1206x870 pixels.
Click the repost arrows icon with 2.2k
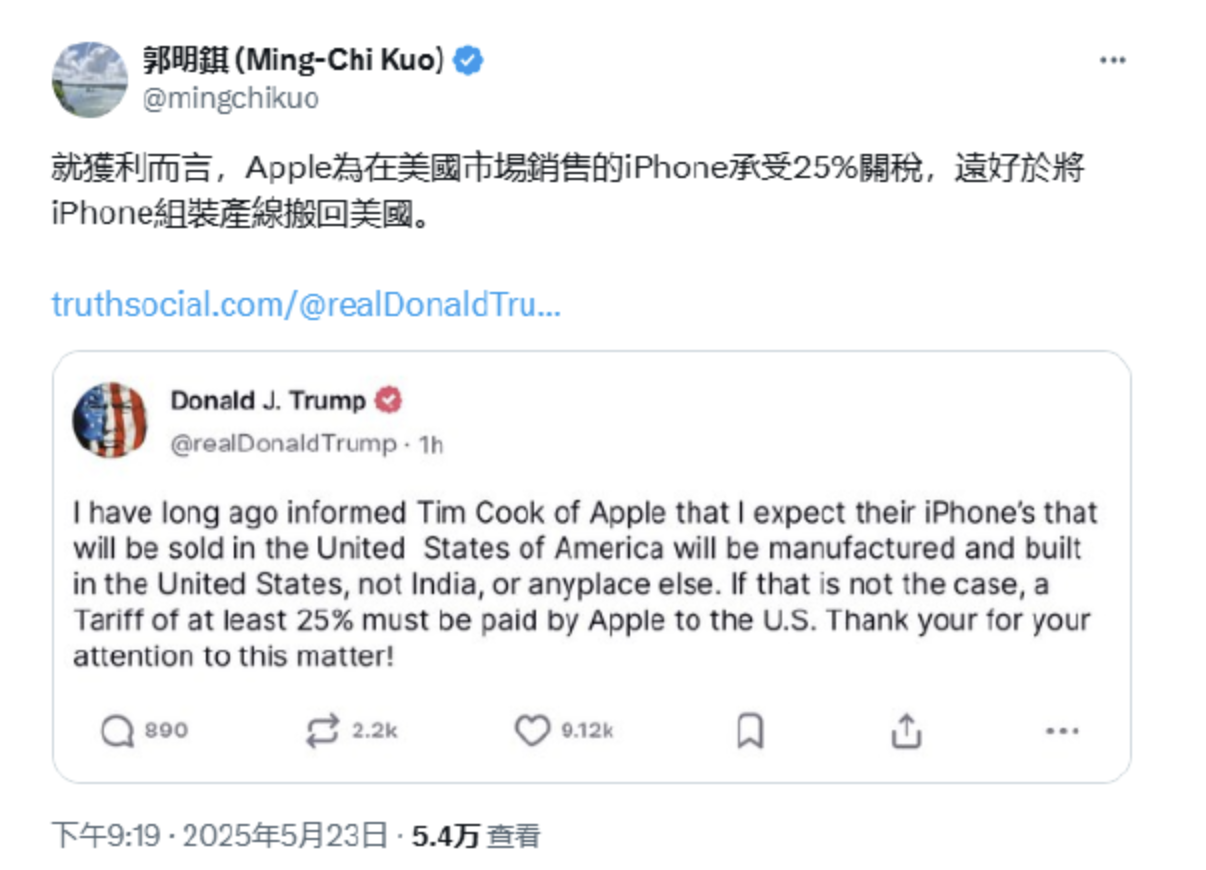point(322,731)
